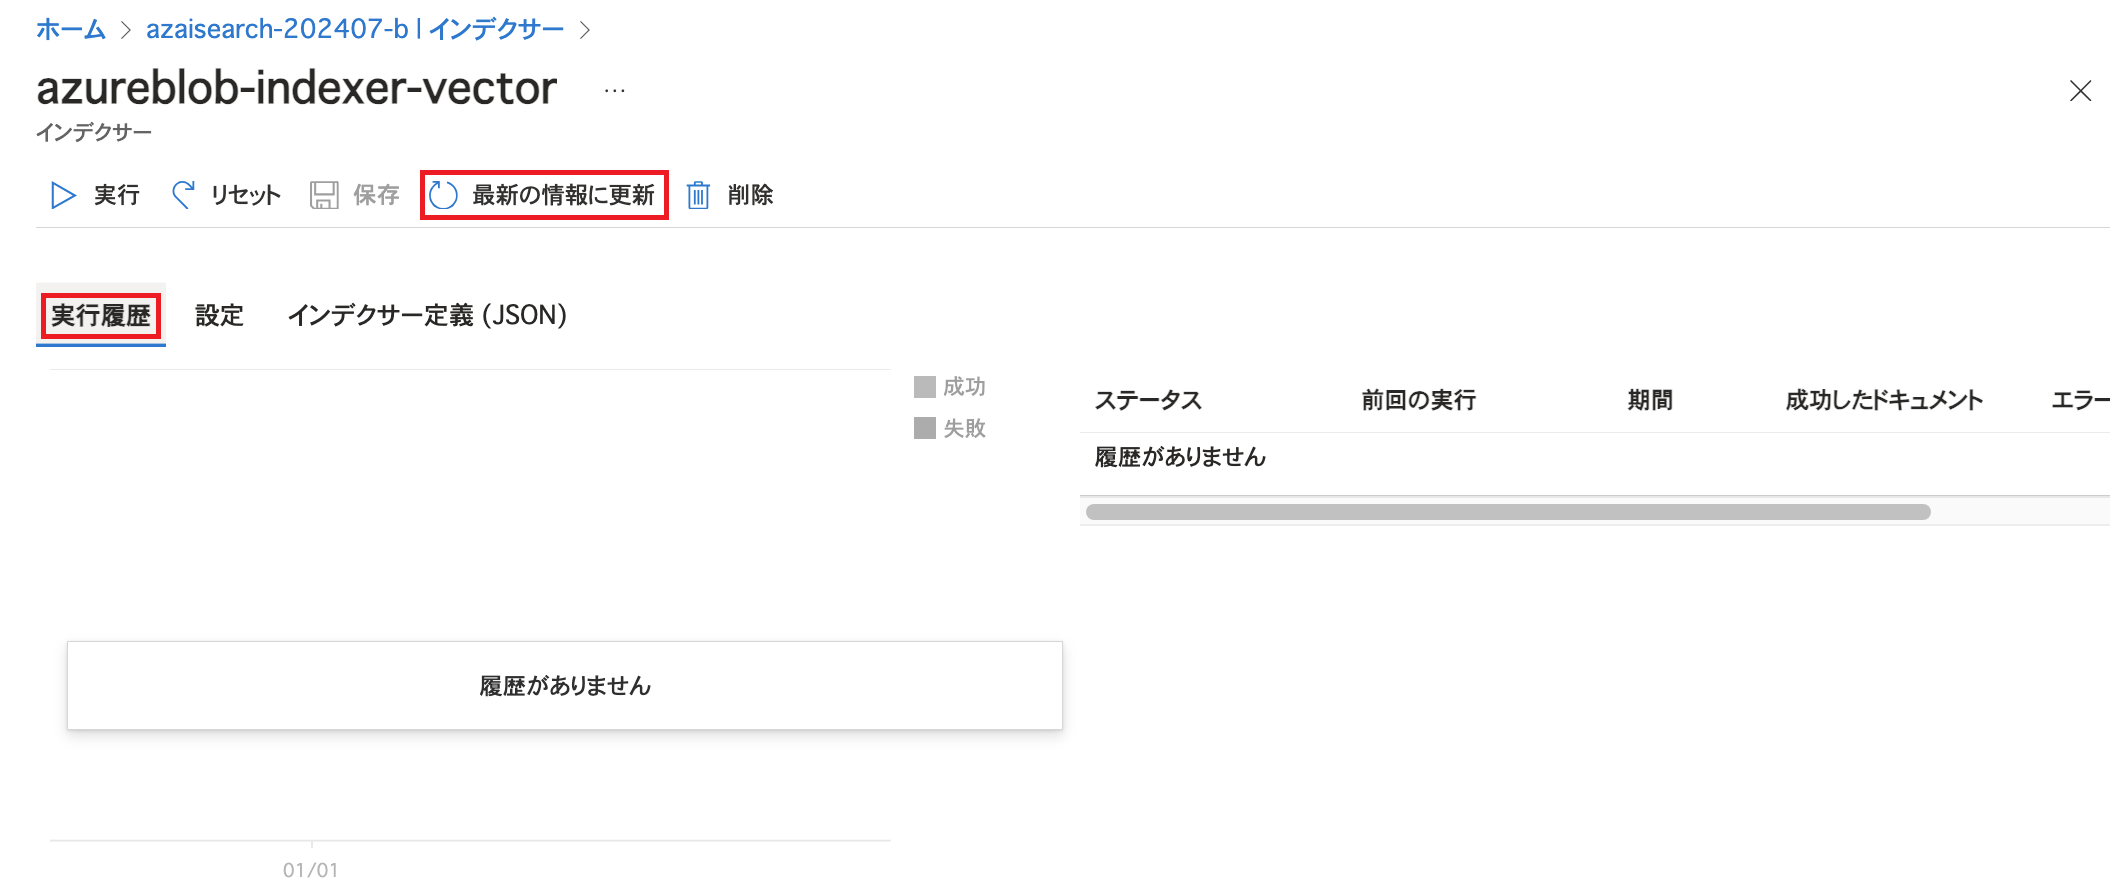Open the インデクサー定義 (JSON) tab
2125x893 pixels.
427,316
